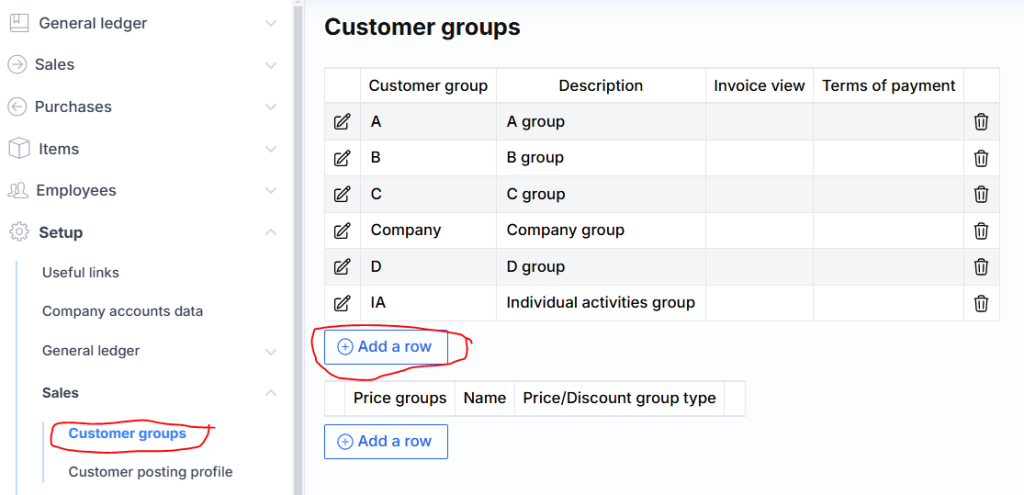Add a row to Price groups table
The image size is (1024, 495).
(385, 441)
